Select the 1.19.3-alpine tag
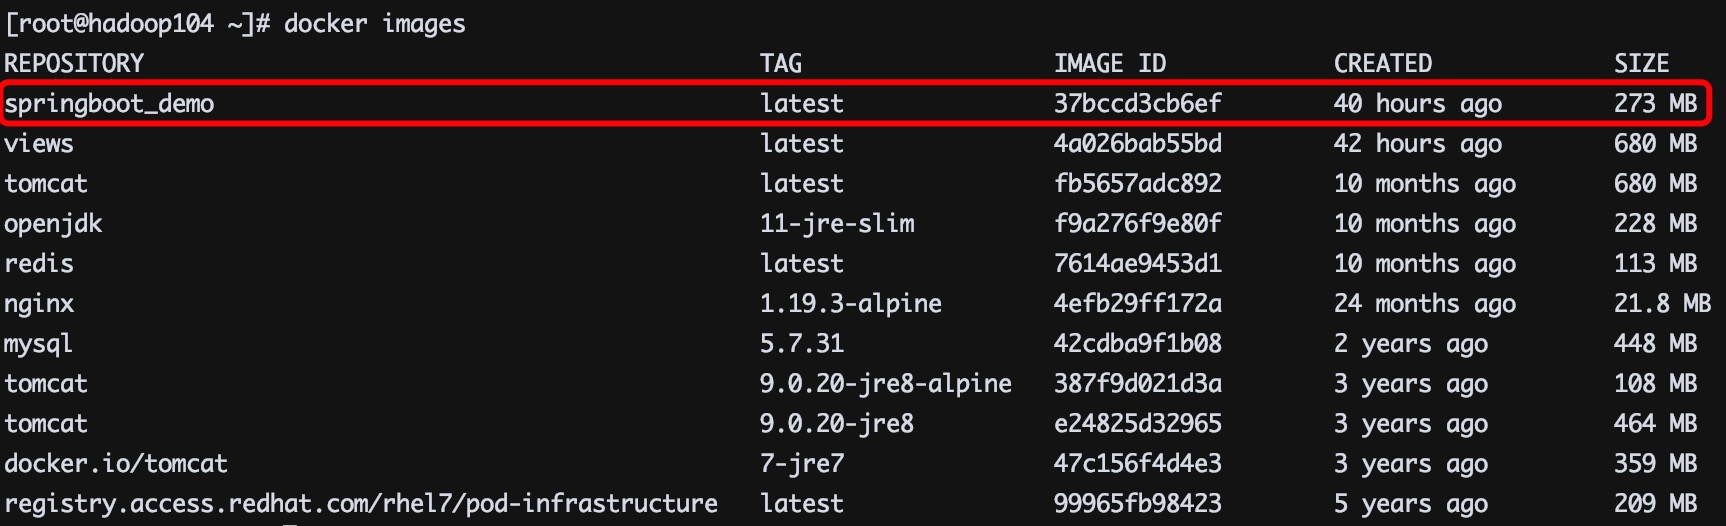 [x=850, y=304]
